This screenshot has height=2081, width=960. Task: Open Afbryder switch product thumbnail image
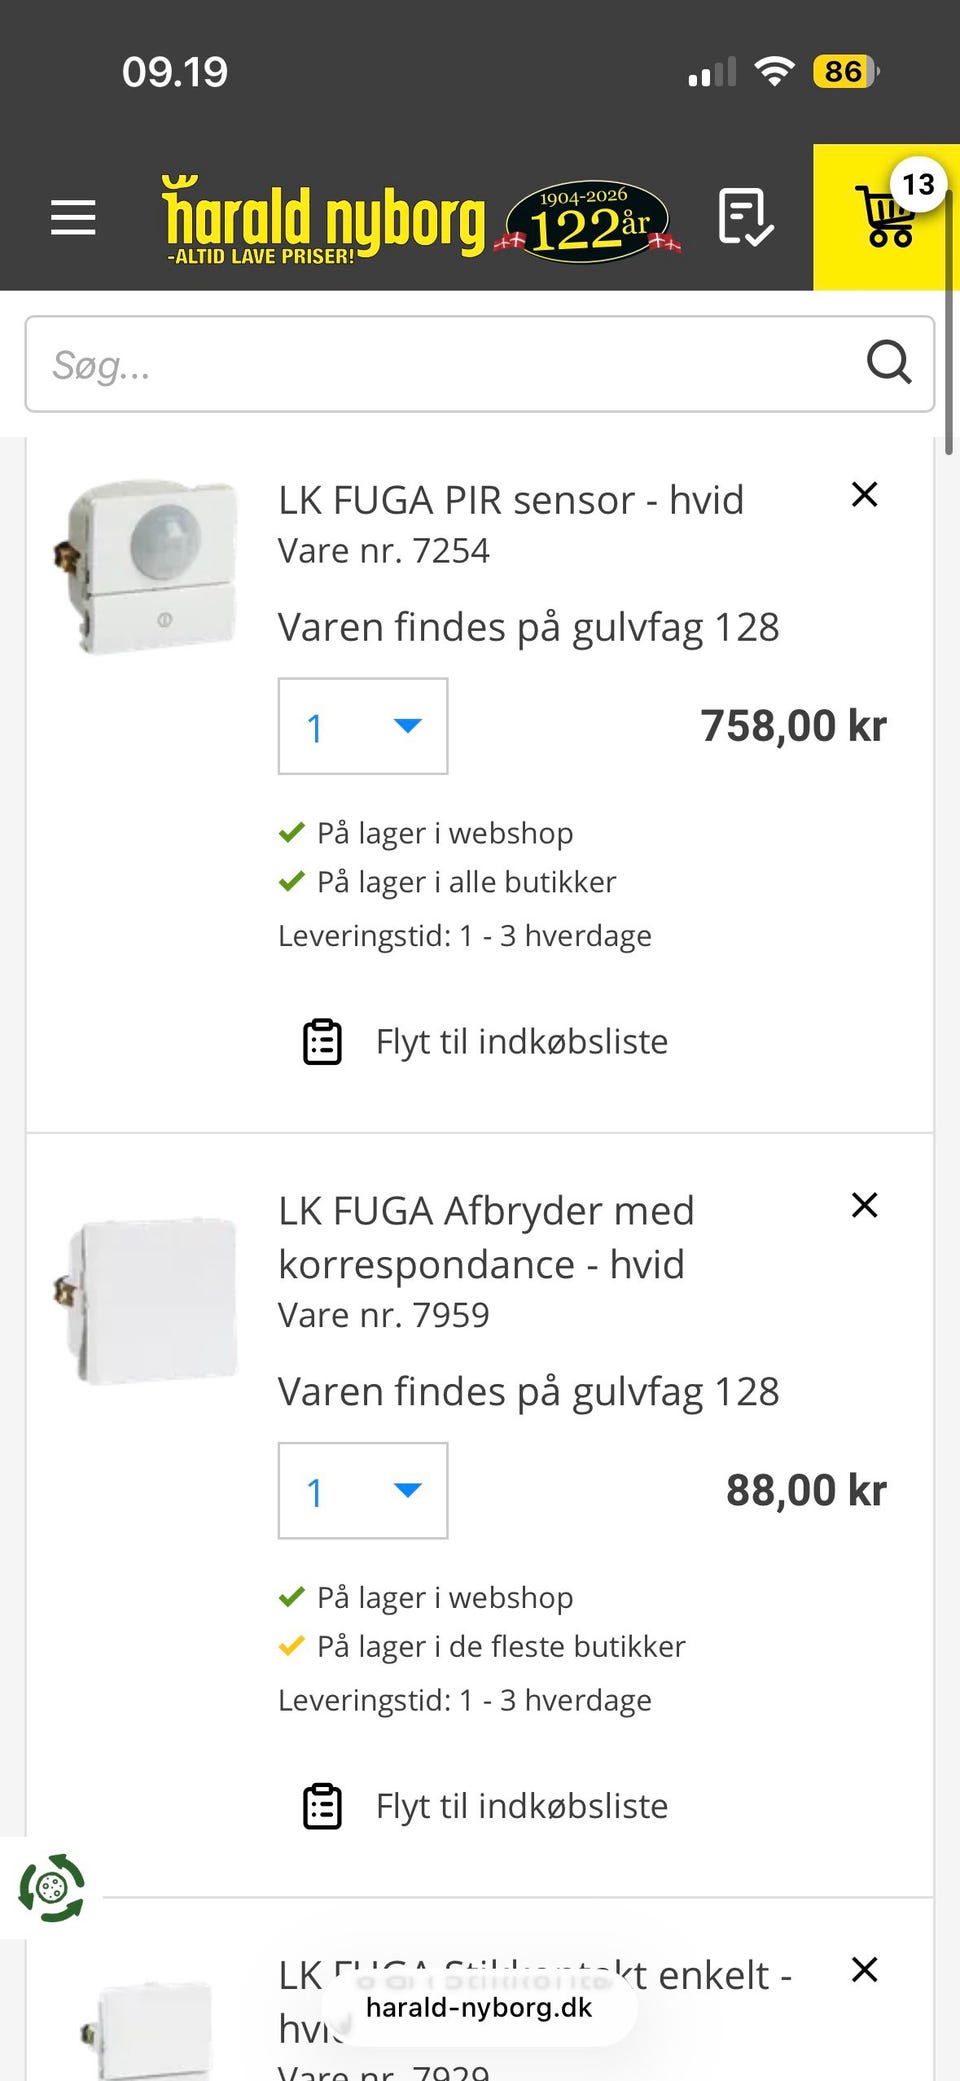tap(147, 1301)
